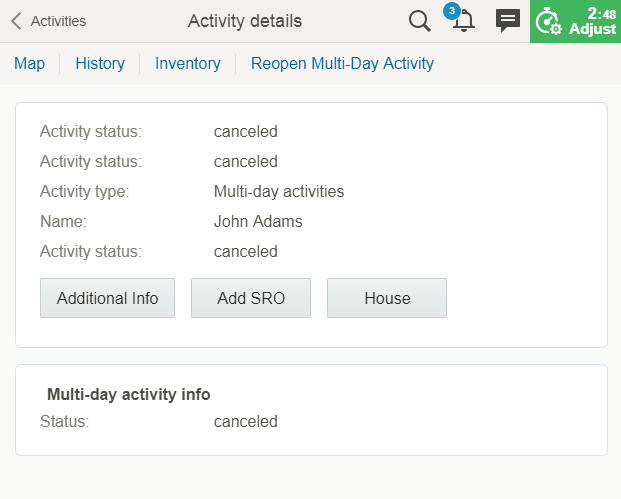Image resolution: width=621 pixels, height=499 pixels.
Task: Open the chat messages icon
Action: [x=508, y=21]
